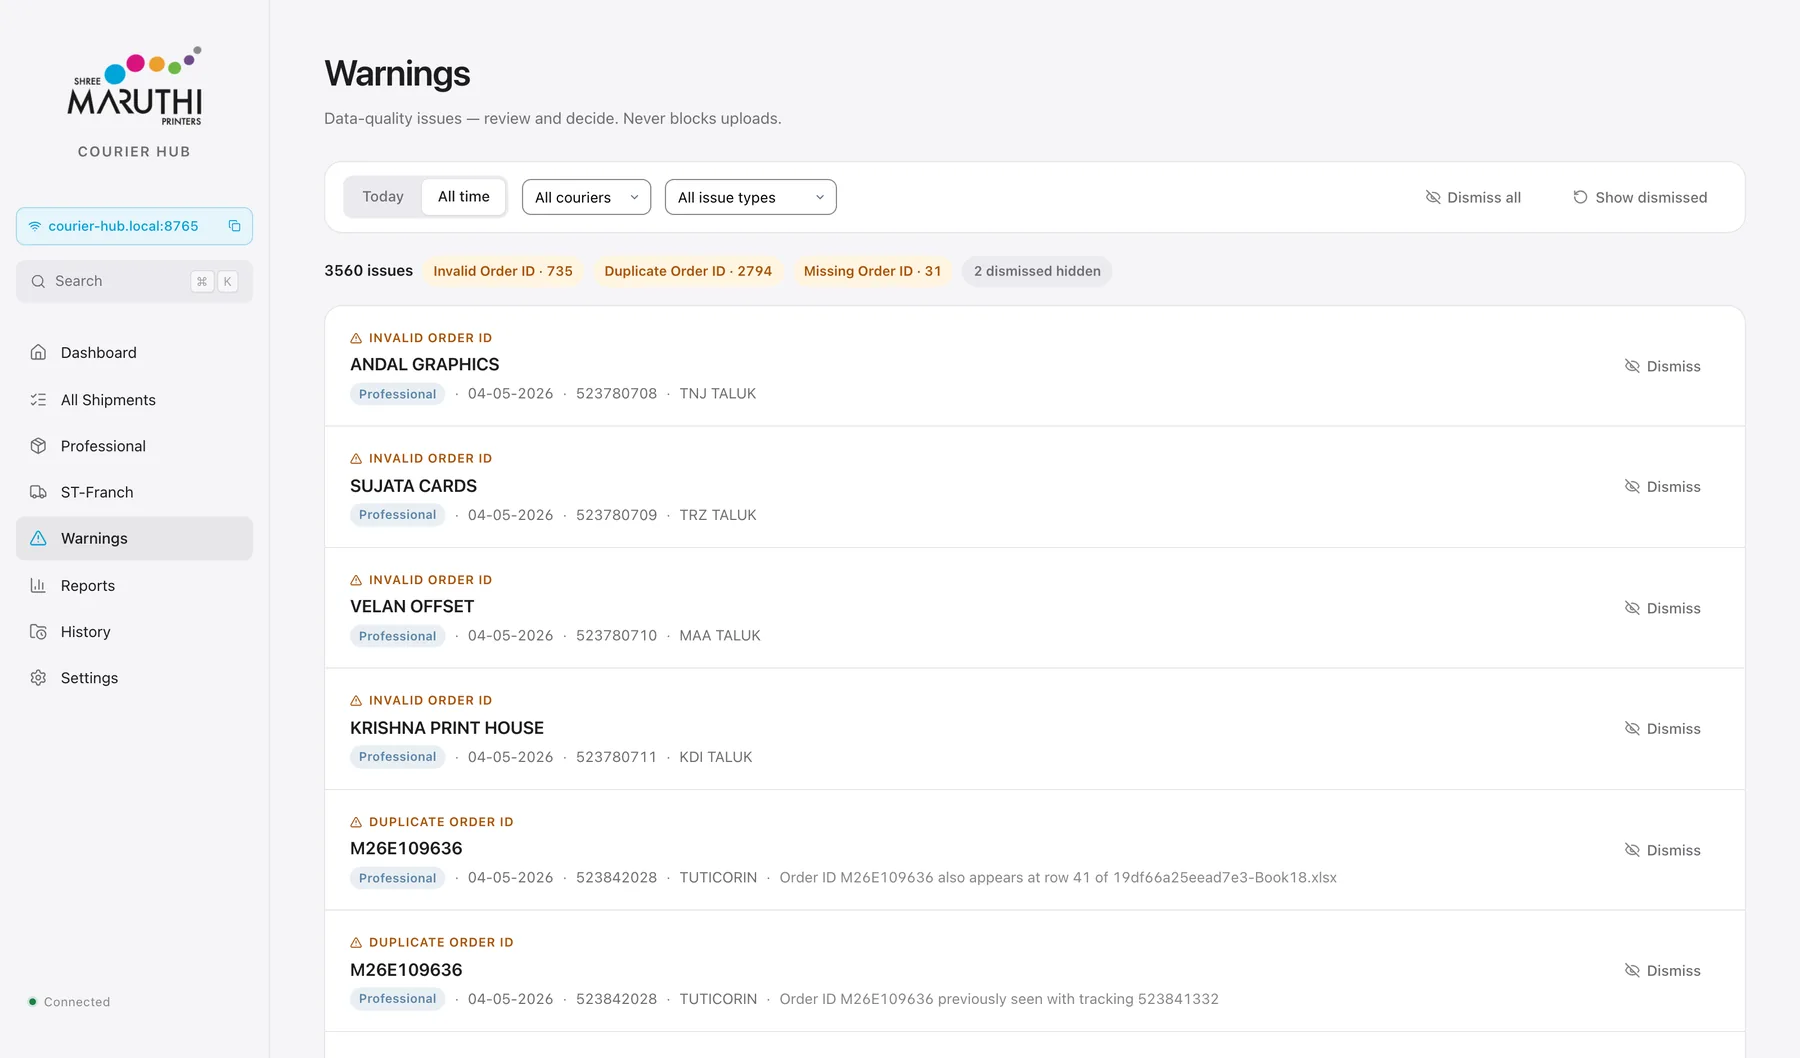Click the green Connected status dot
1800x1058 pixels.
click(33, 1001)
